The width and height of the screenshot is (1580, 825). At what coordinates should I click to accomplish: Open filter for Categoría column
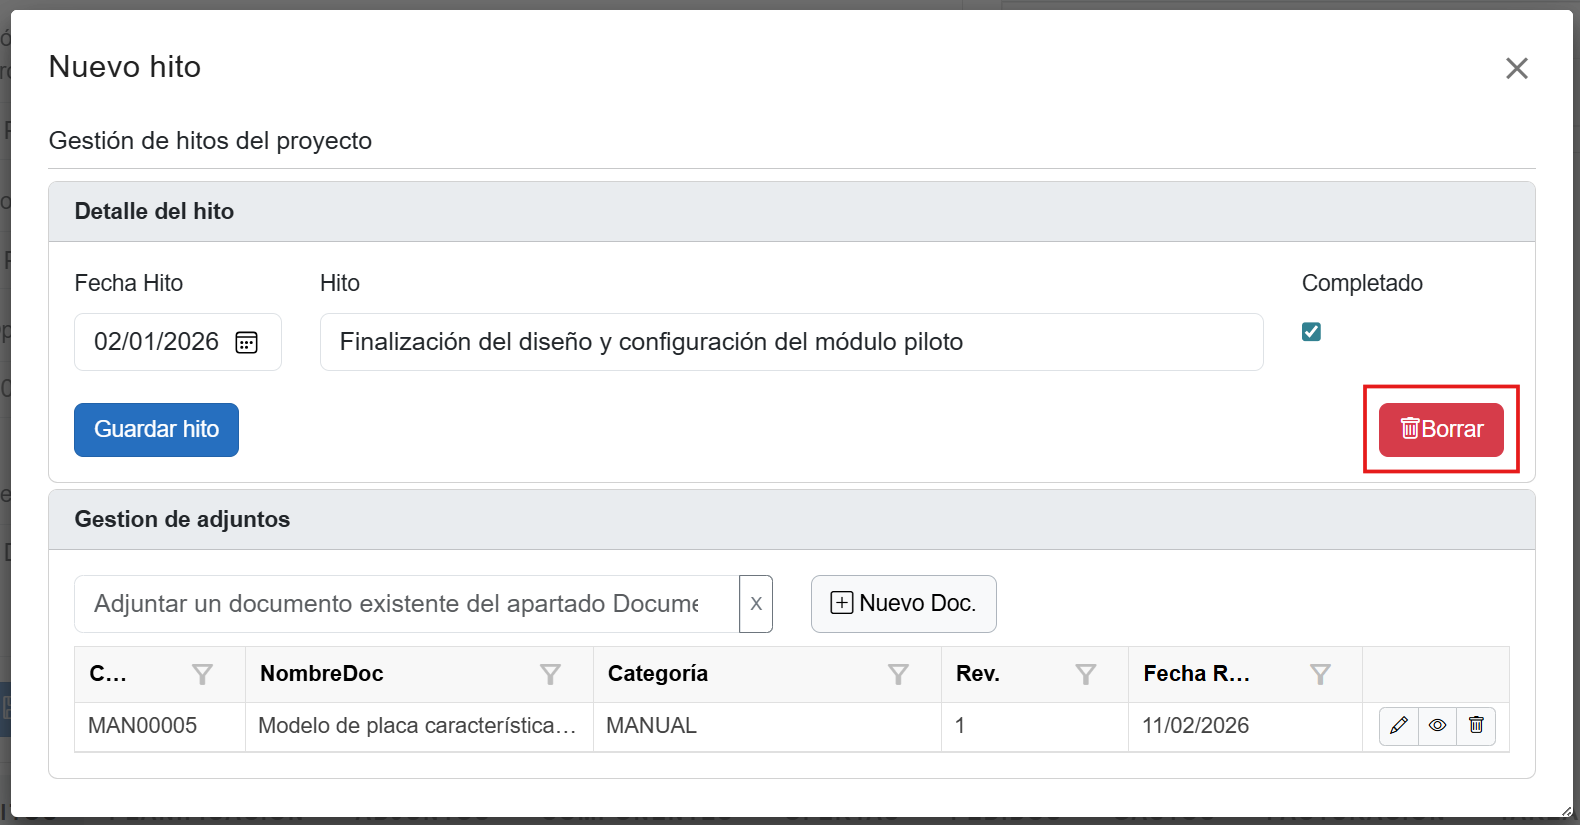[x=898, y=675]
